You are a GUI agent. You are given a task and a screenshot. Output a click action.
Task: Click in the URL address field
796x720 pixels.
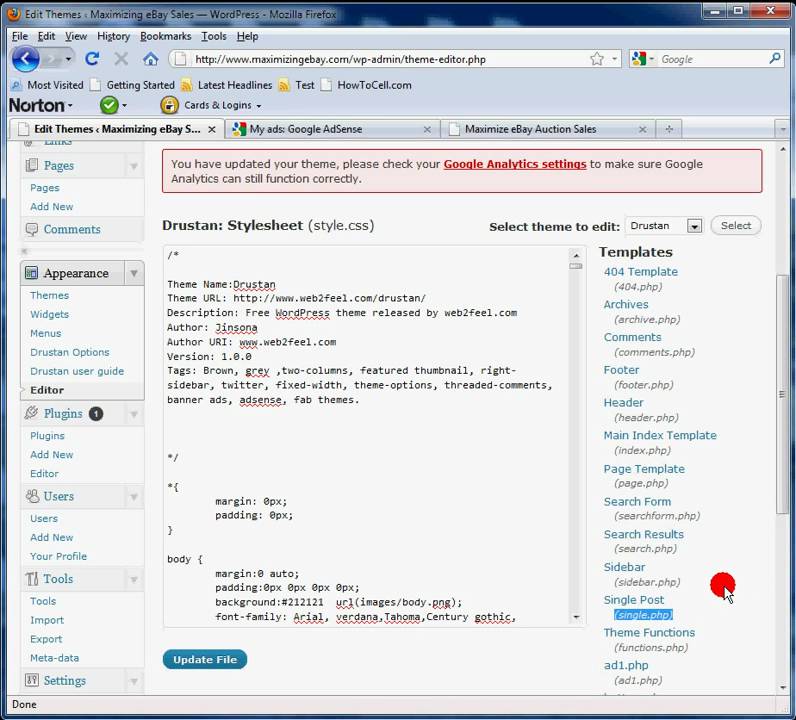click(x=390, y=59)
